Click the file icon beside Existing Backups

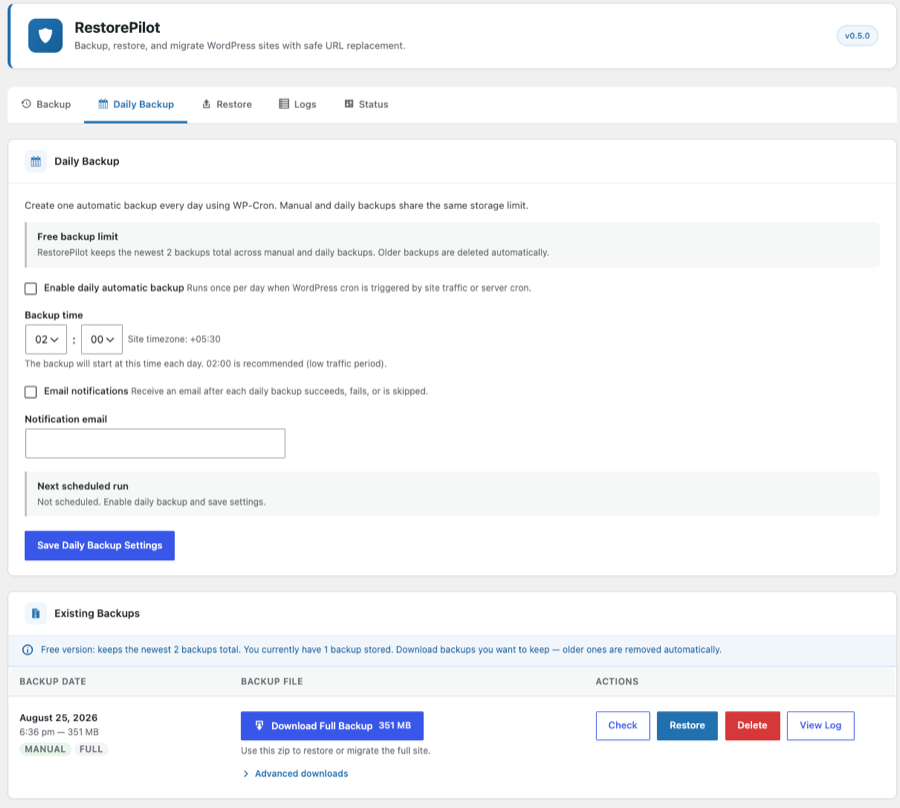[x=36, y=613]
